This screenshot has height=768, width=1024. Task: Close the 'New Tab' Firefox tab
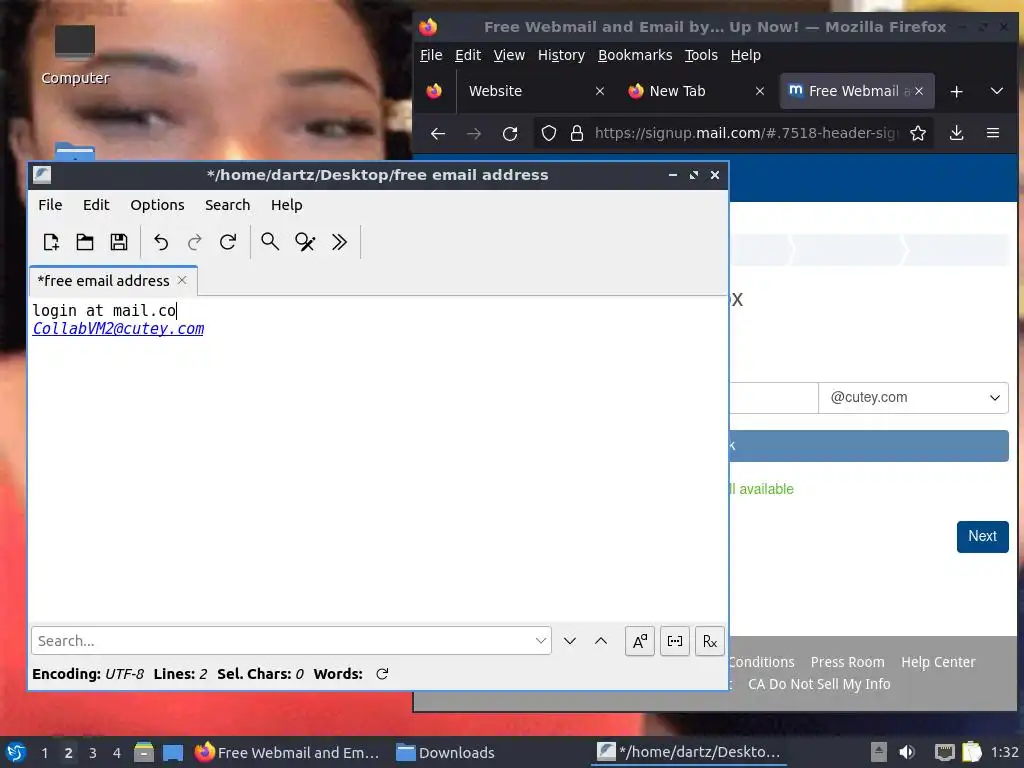760,91
